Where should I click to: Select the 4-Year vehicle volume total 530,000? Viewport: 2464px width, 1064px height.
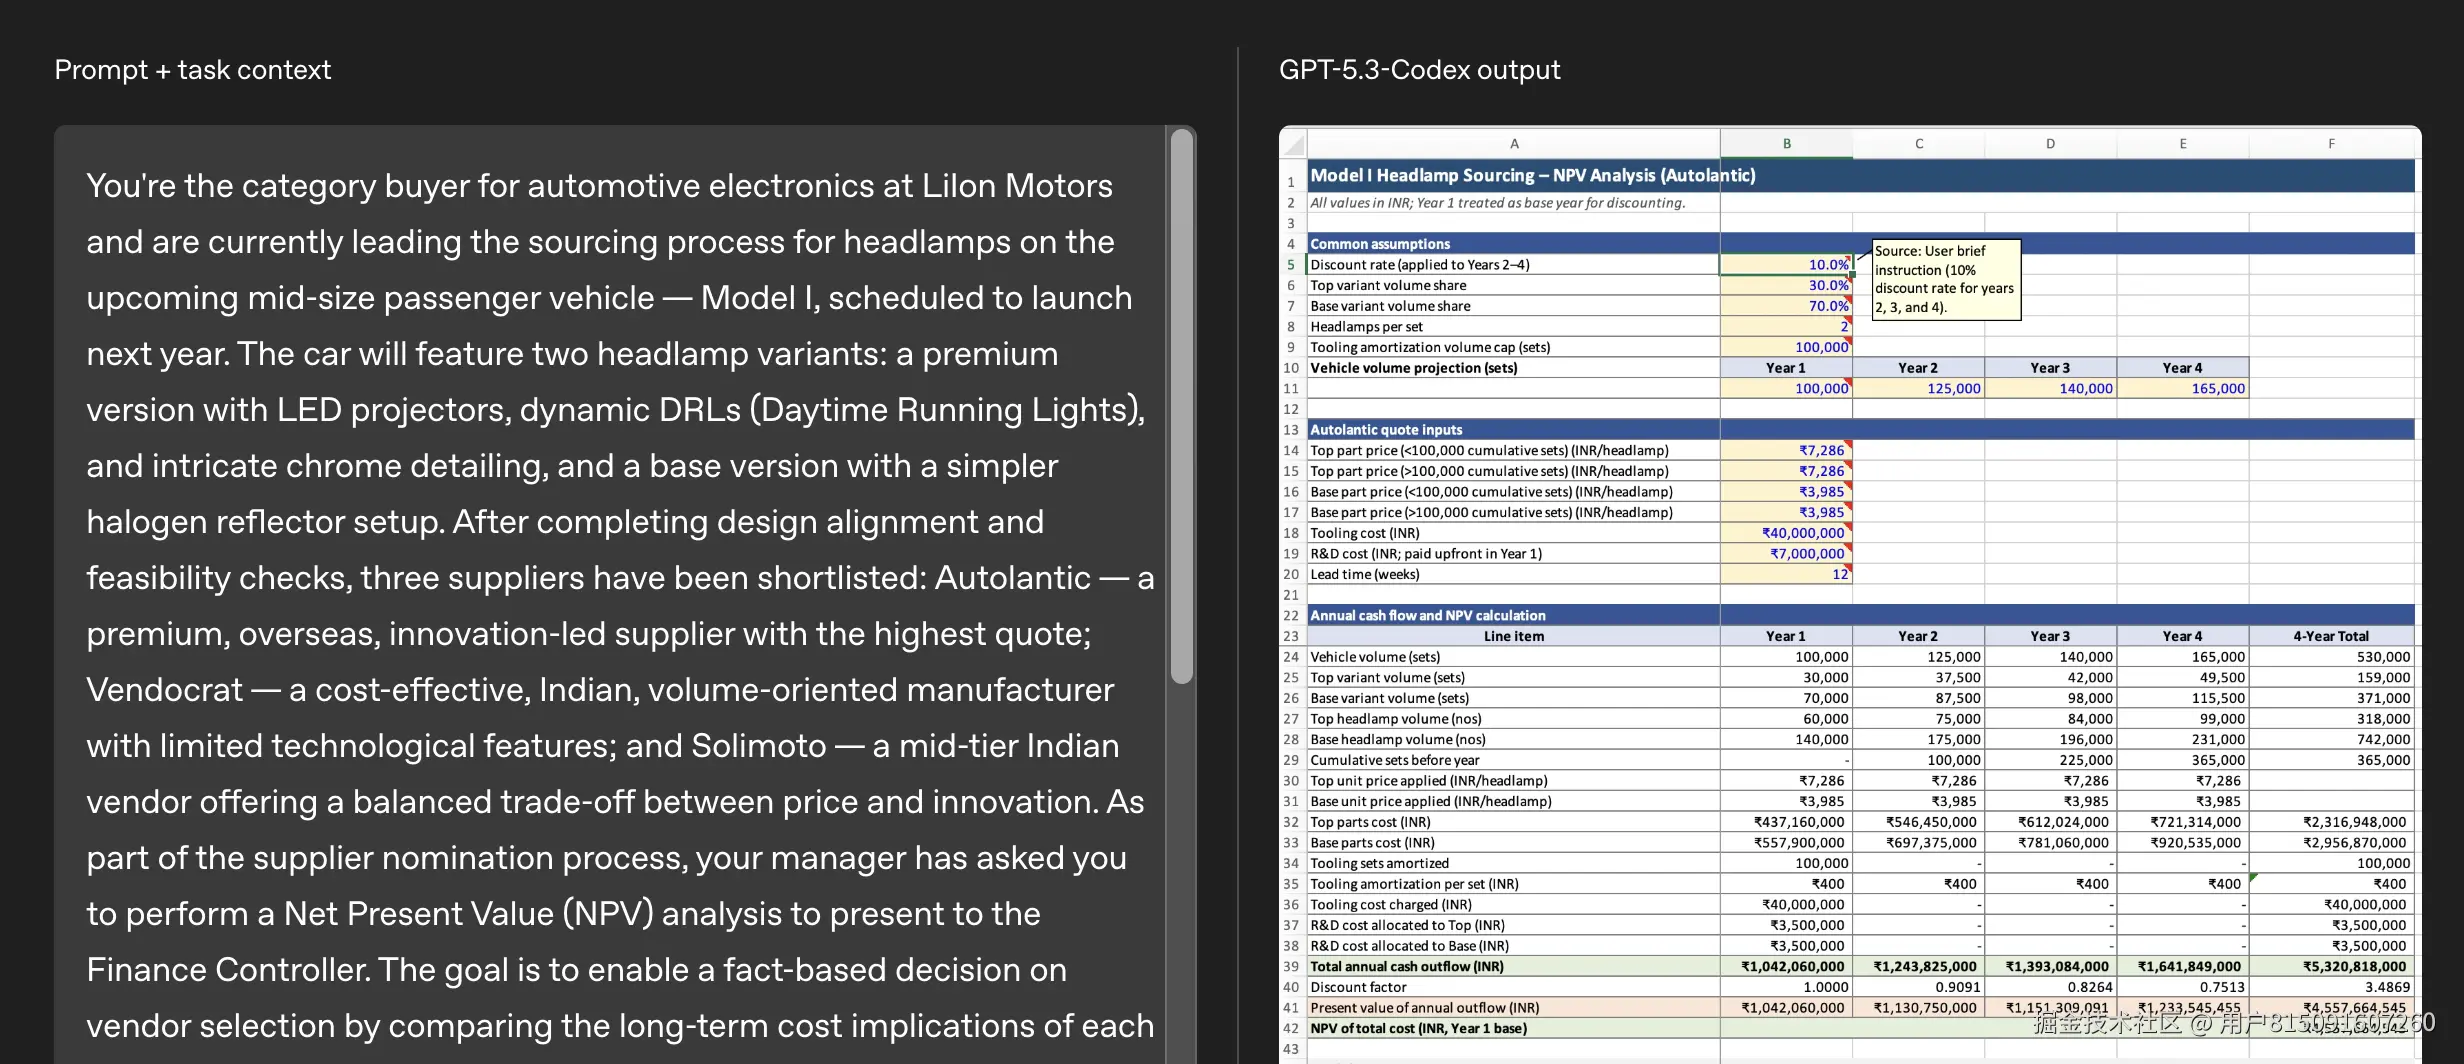pos(2331,657)
